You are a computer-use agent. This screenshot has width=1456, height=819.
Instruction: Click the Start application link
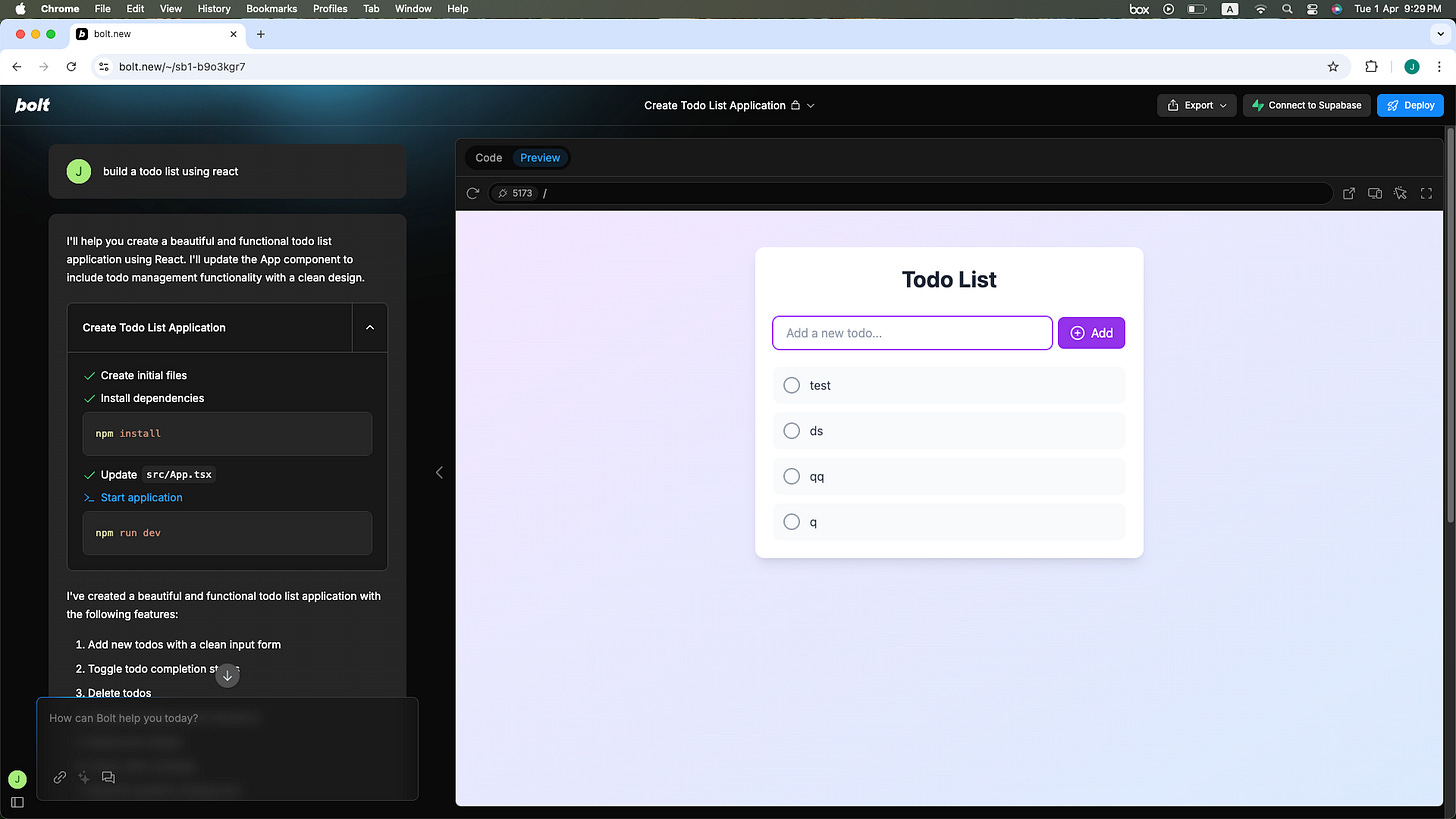[141, 498]
